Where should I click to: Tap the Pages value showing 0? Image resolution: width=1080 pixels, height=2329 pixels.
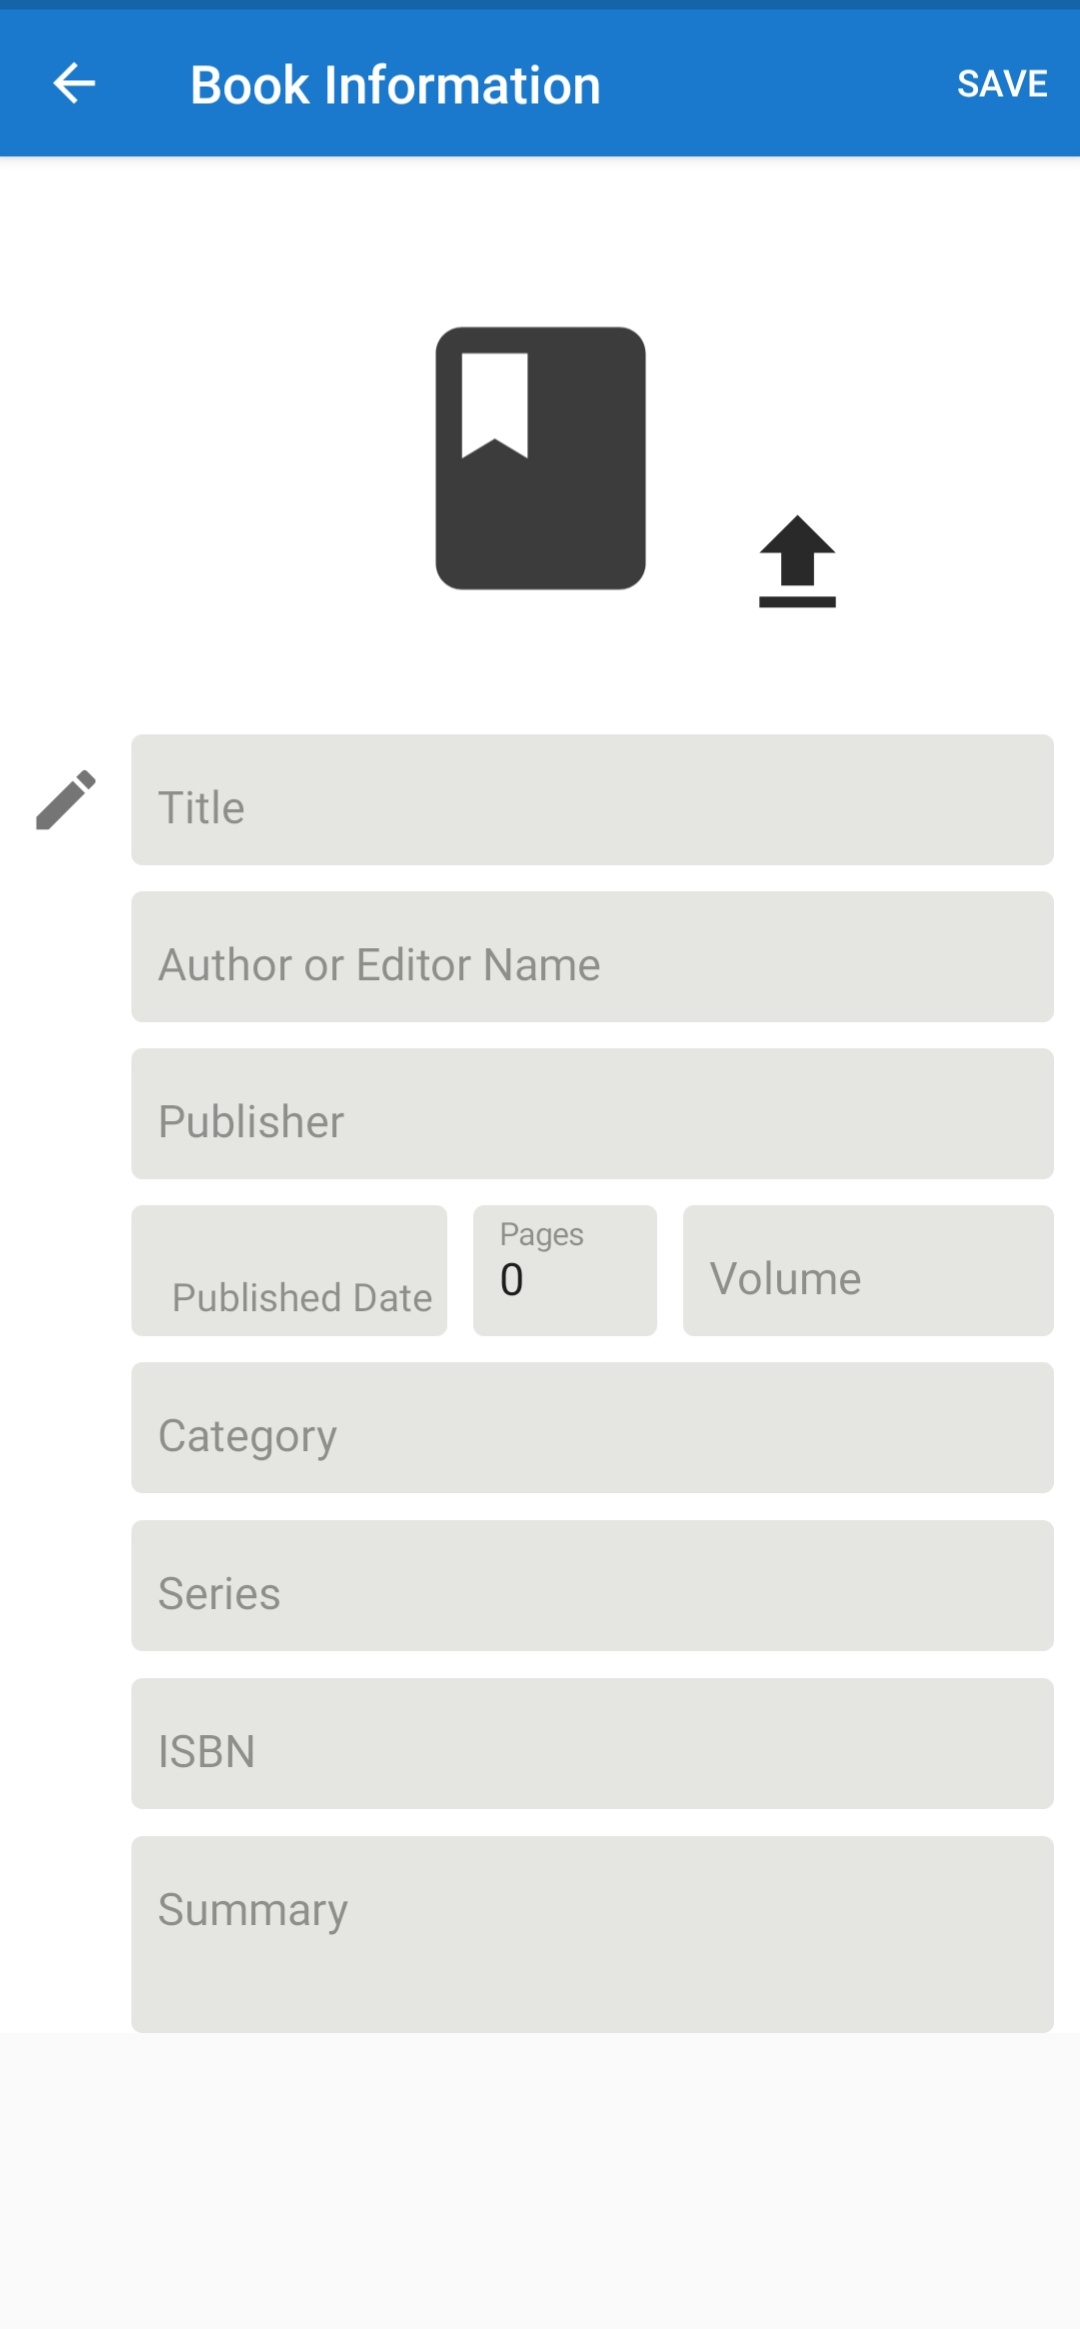[x=511, y=1280]
